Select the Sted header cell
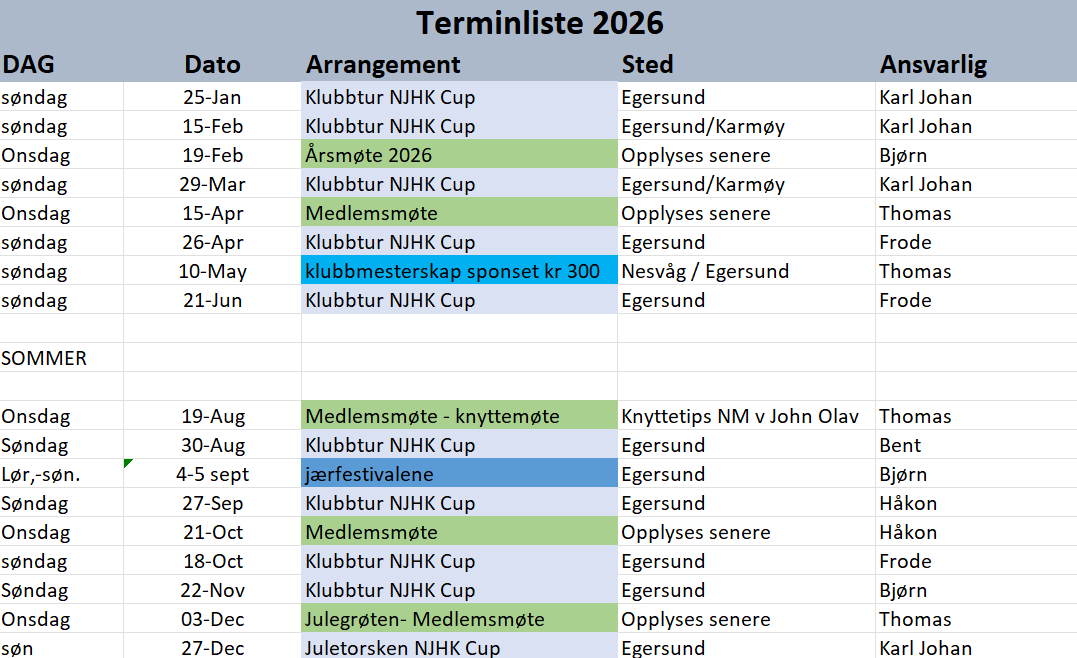This screenshot has width=1077, height=658. coord(647,65)
